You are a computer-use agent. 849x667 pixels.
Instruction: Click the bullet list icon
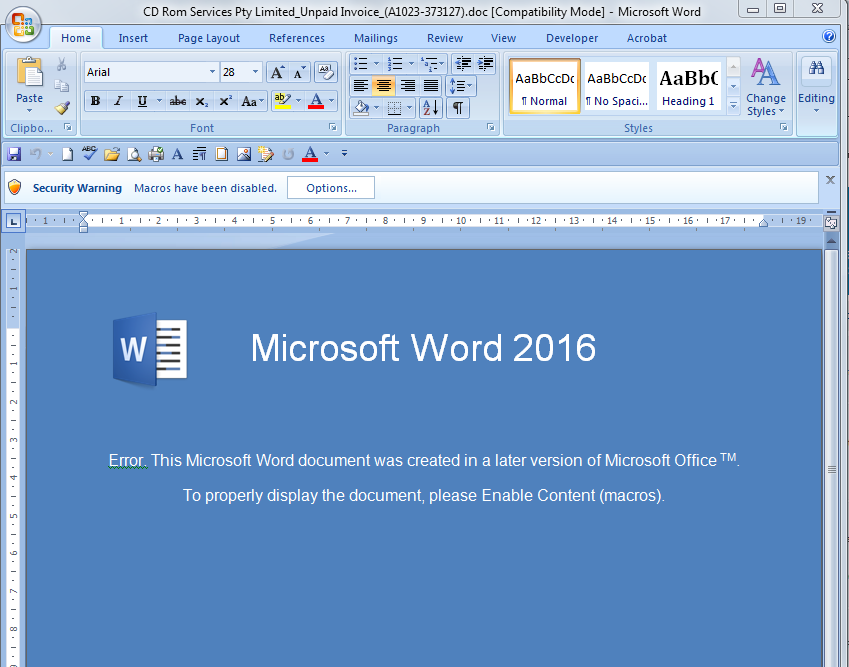click(360, 63)
